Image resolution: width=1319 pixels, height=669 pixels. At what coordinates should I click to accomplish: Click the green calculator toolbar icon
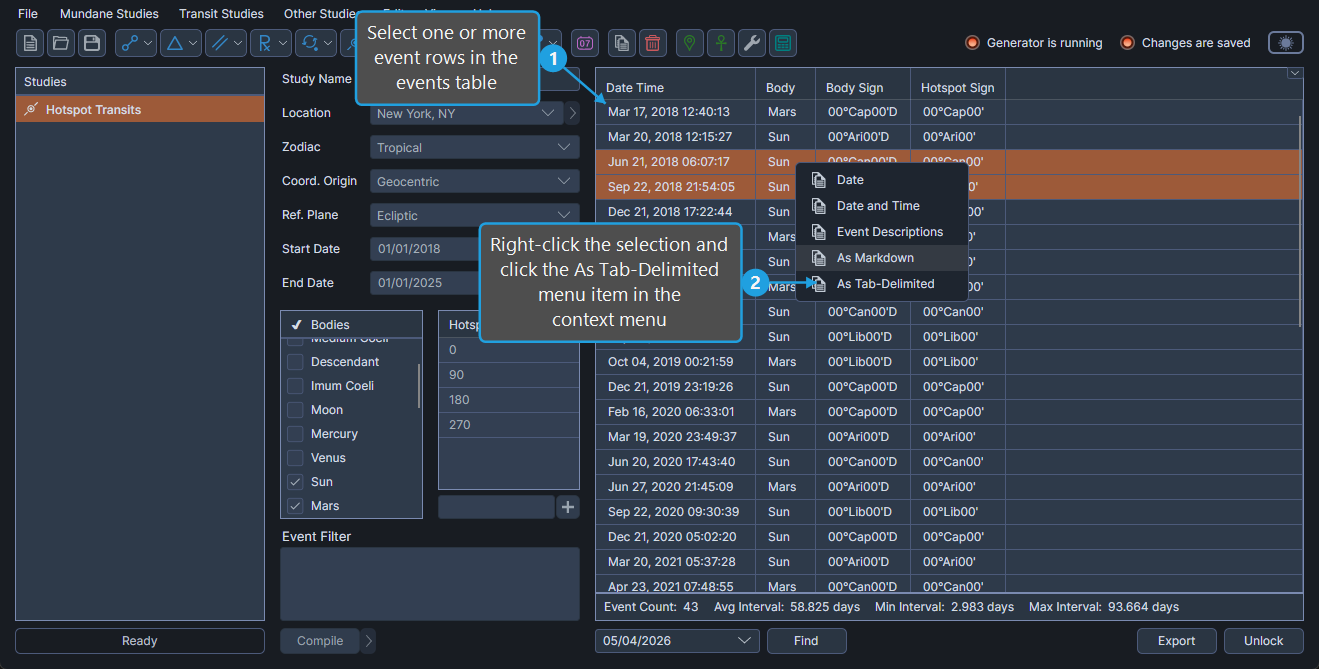point(783,43)
